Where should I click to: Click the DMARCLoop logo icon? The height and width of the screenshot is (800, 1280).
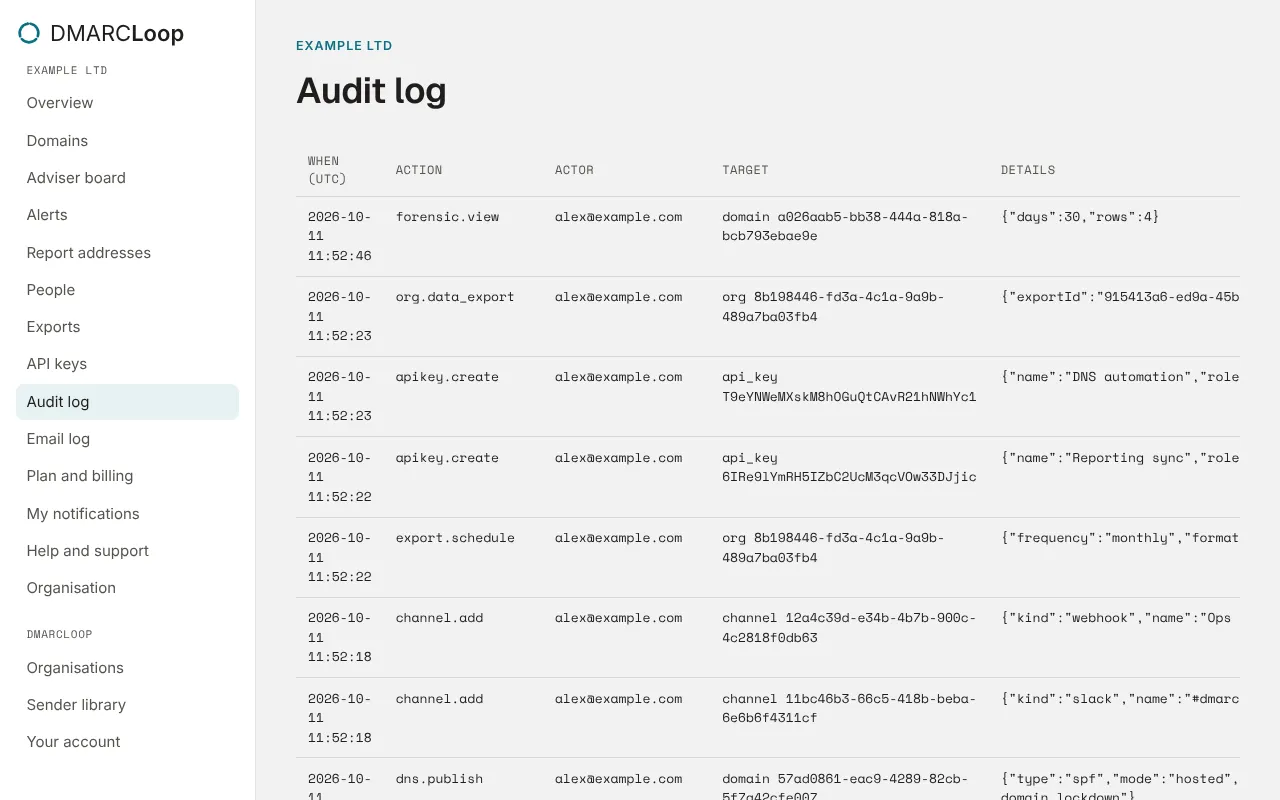29,34
